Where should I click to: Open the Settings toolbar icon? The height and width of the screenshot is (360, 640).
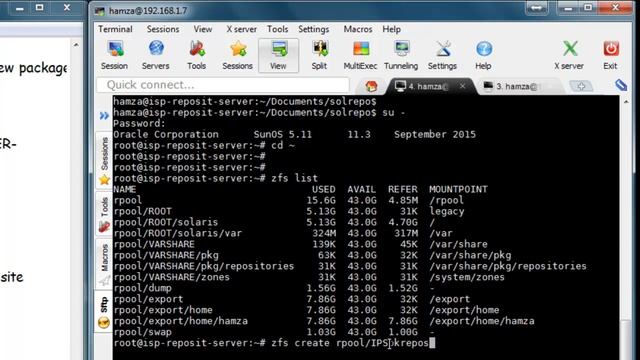[442, 55]
